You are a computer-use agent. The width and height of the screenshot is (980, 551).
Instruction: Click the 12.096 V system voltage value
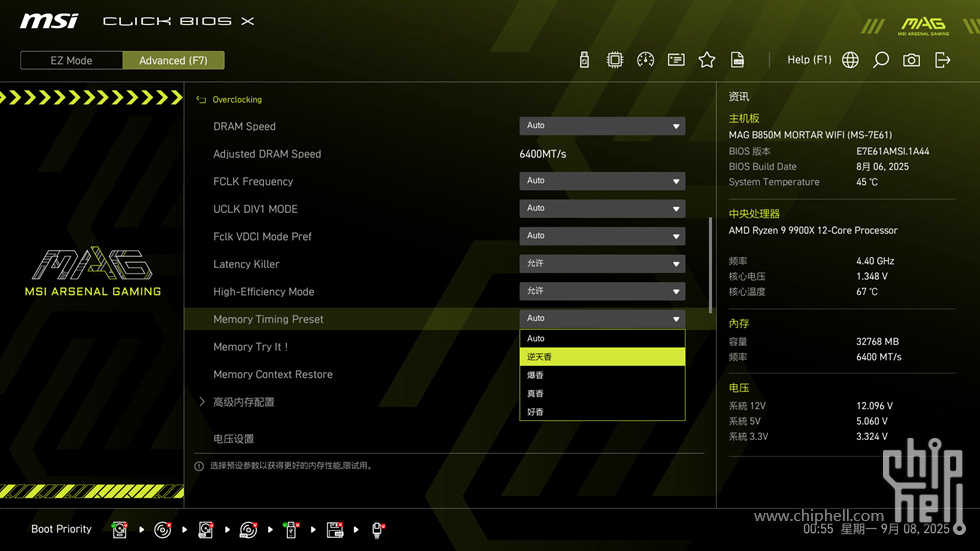(x=874, y=406)
